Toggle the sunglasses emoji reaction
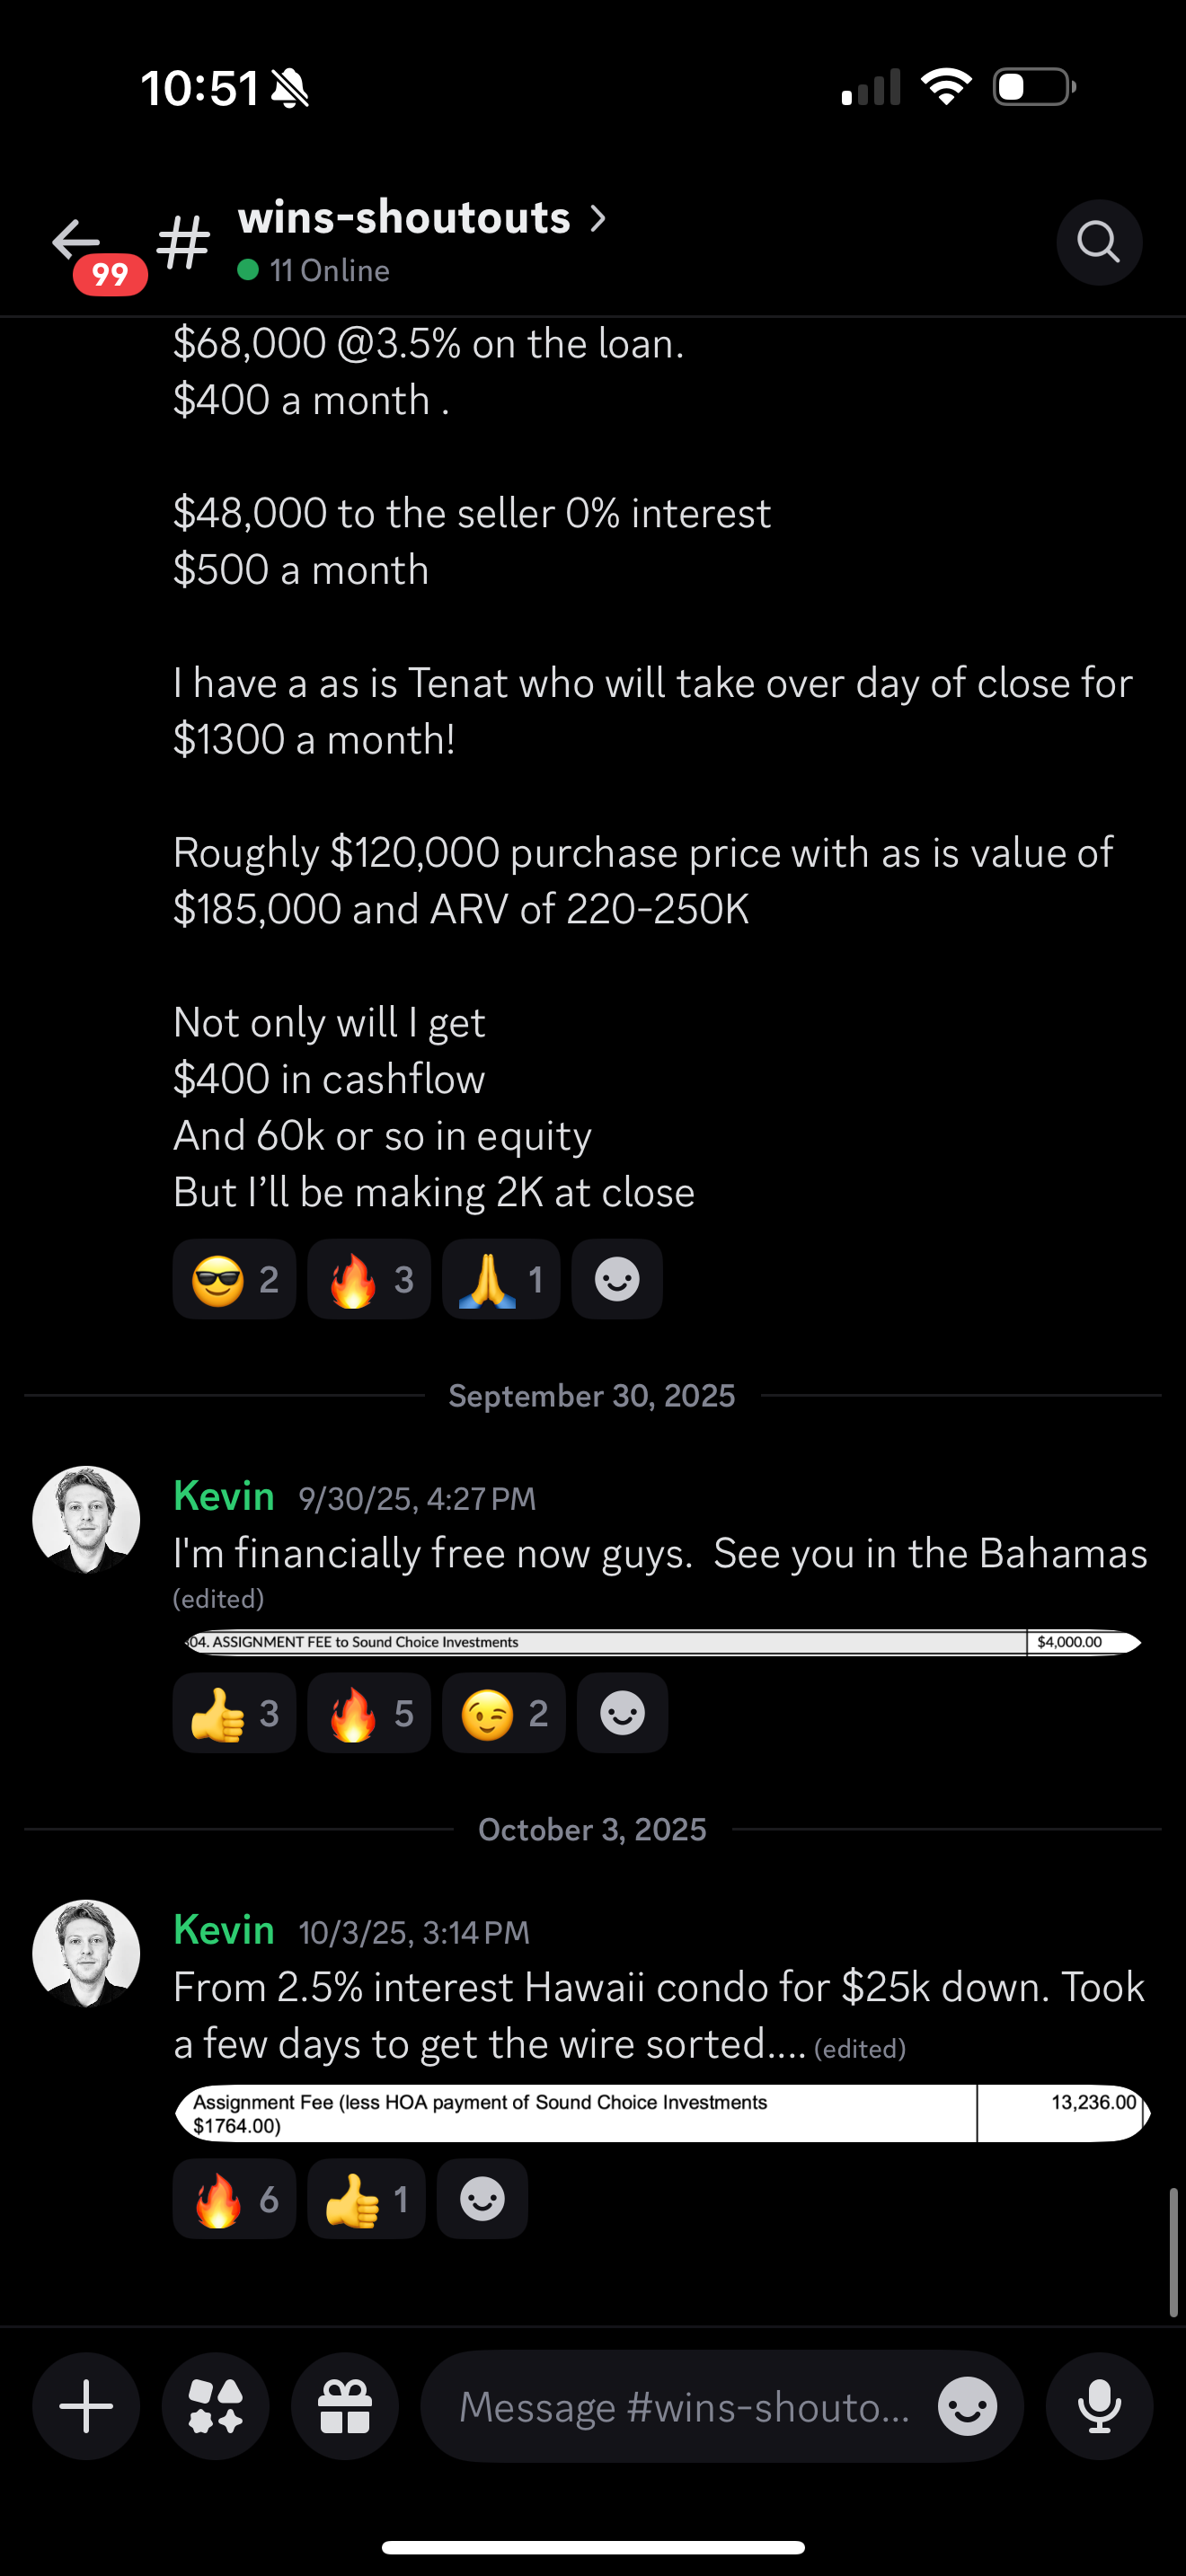This screenshot has height=2576, width=1186. click(234, 1278)
